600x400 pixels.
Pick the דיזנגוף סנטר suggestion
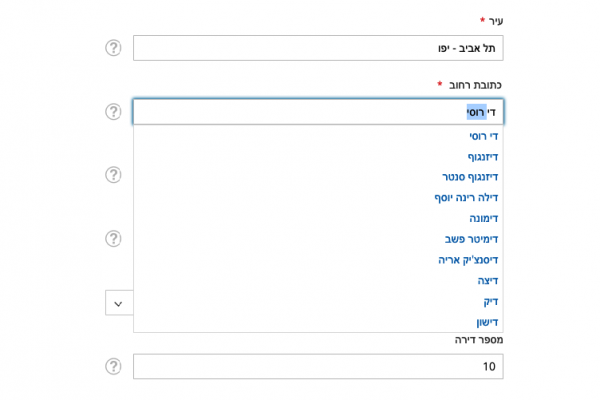click(471, 177)
